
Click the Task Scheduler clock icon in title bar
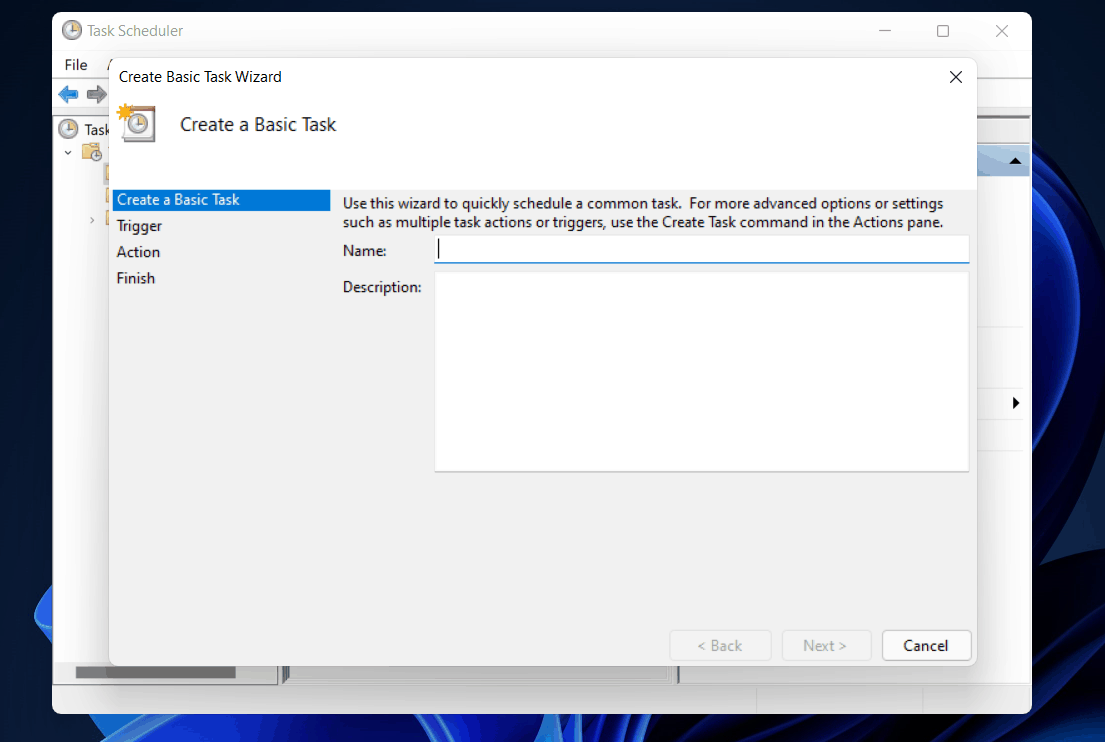71,30
